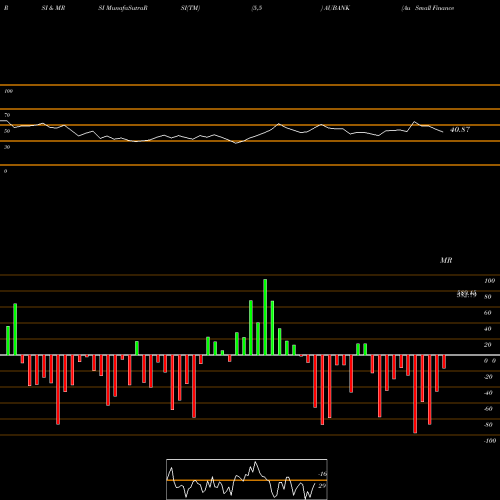This screenshot has height=500, width=500.
Task: Click the MR axis label -80
Action: click(488, 425)
